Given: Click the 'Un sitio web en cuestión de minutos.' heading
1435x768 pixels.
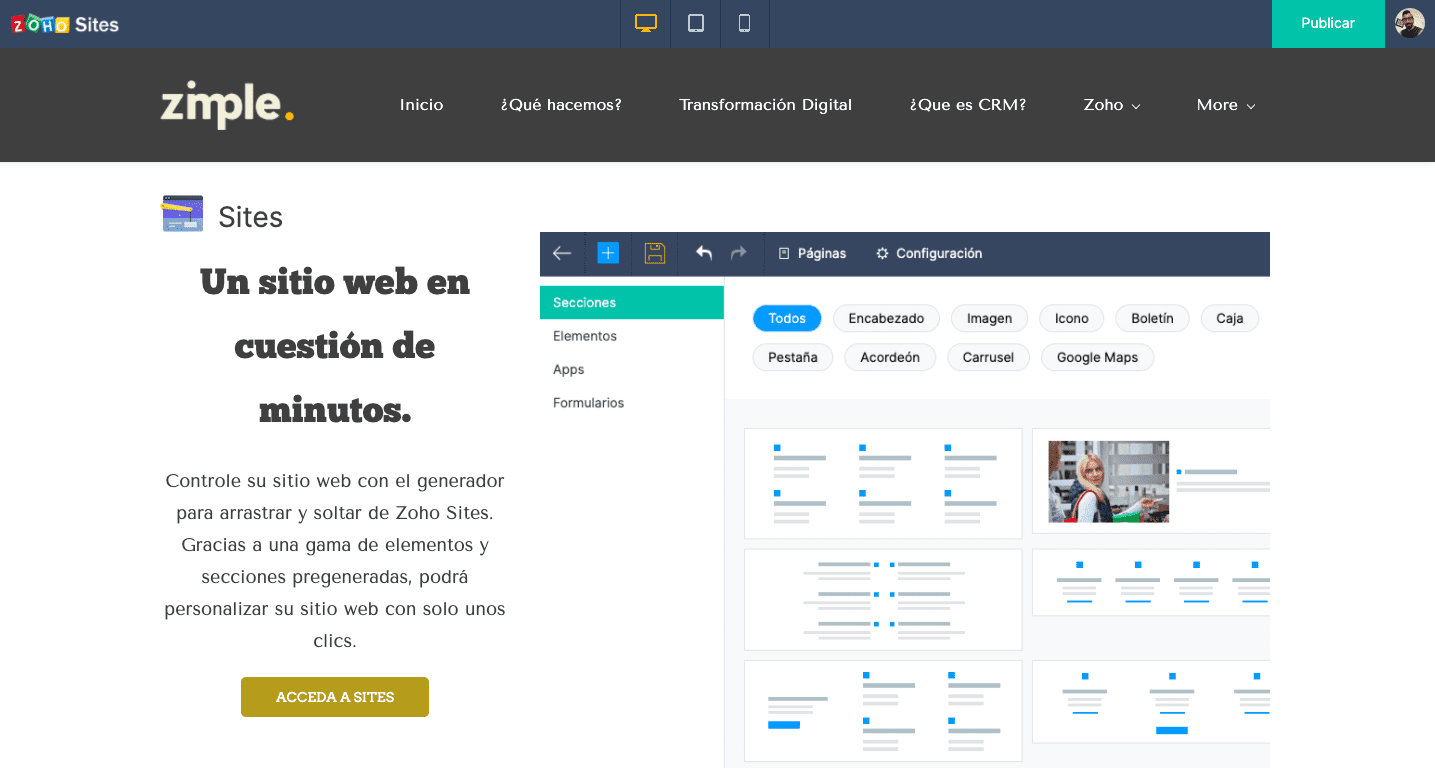Looking at the screenshot, I should [x=335, y=345].
